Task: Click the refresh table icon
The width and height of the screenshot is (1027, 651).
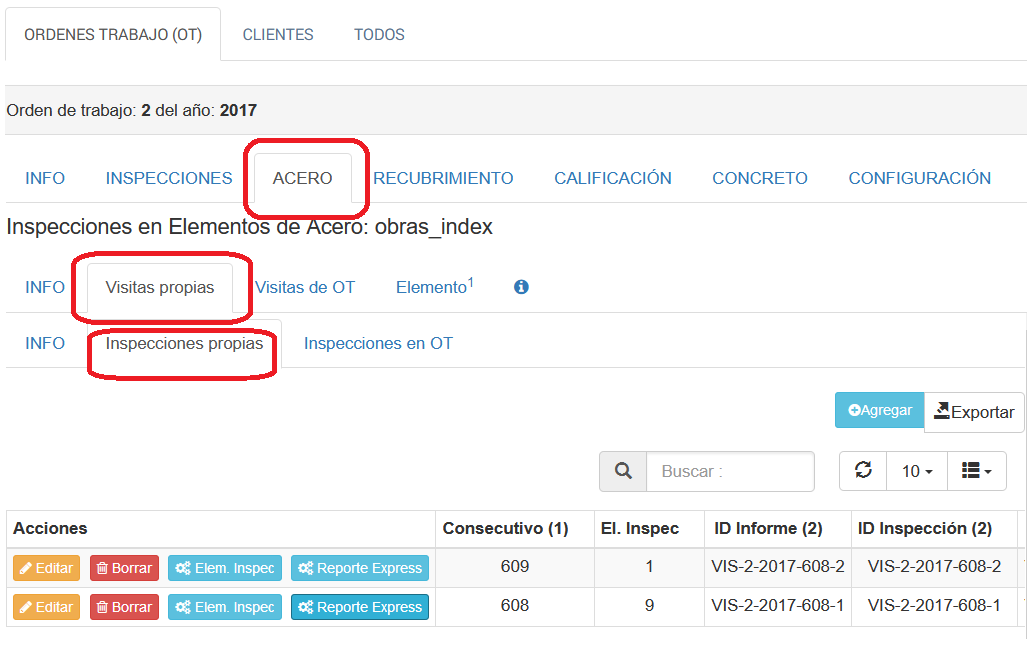Action: tap(863, 471)
